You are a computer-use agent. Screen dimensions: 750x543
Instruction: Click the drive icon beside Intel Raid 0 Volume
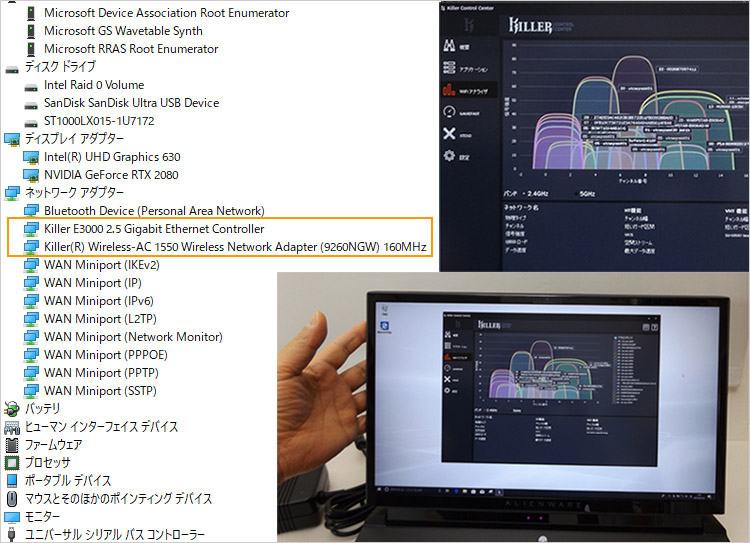click(x=31, y=86)
